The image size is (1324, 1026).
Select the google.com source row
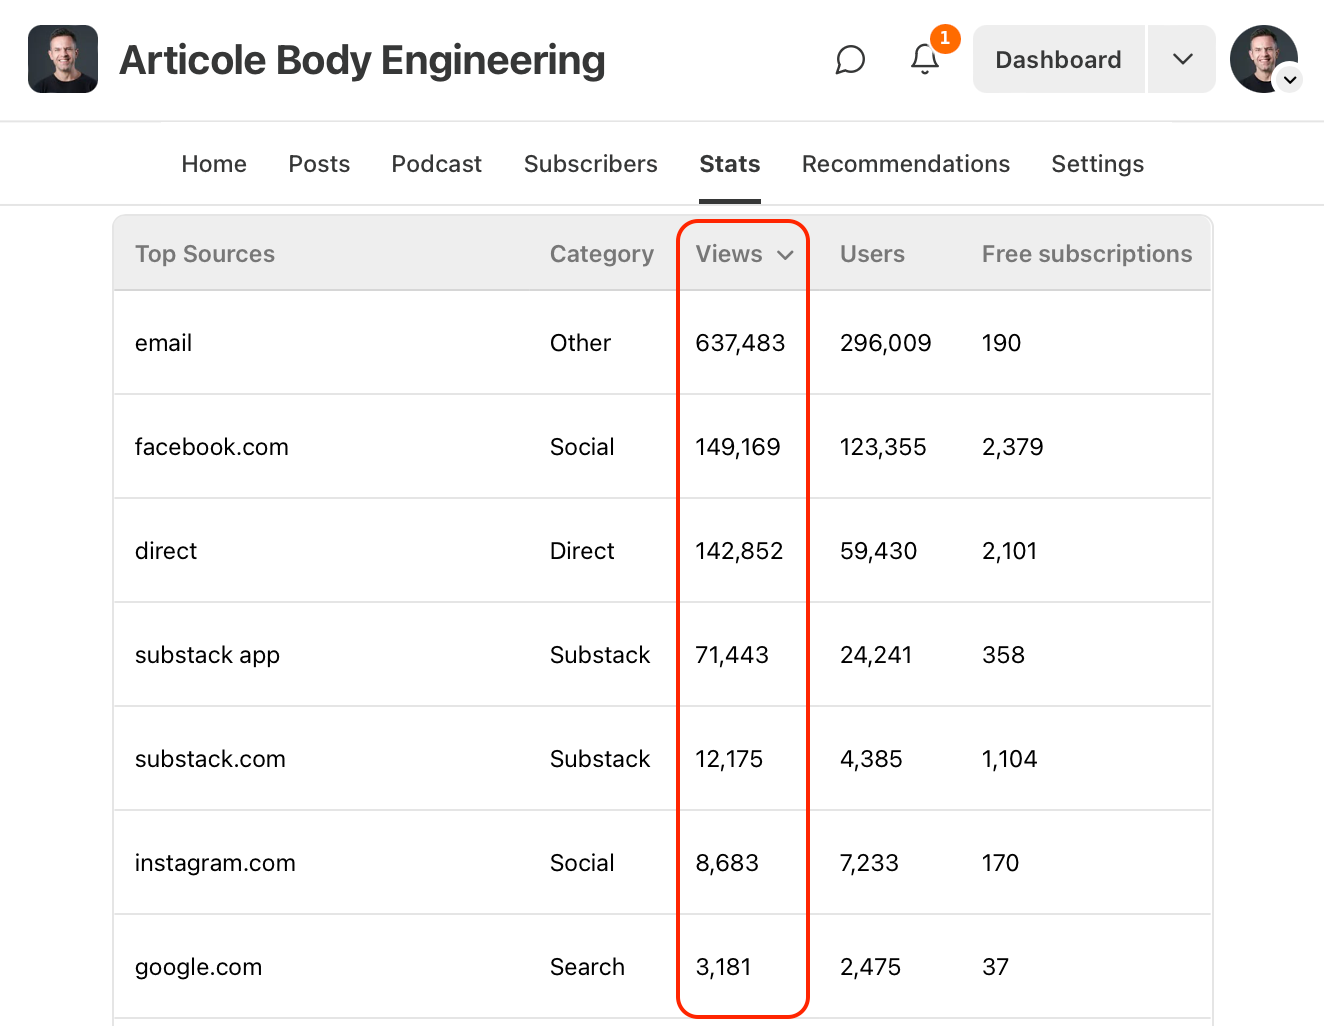(662, 967)
